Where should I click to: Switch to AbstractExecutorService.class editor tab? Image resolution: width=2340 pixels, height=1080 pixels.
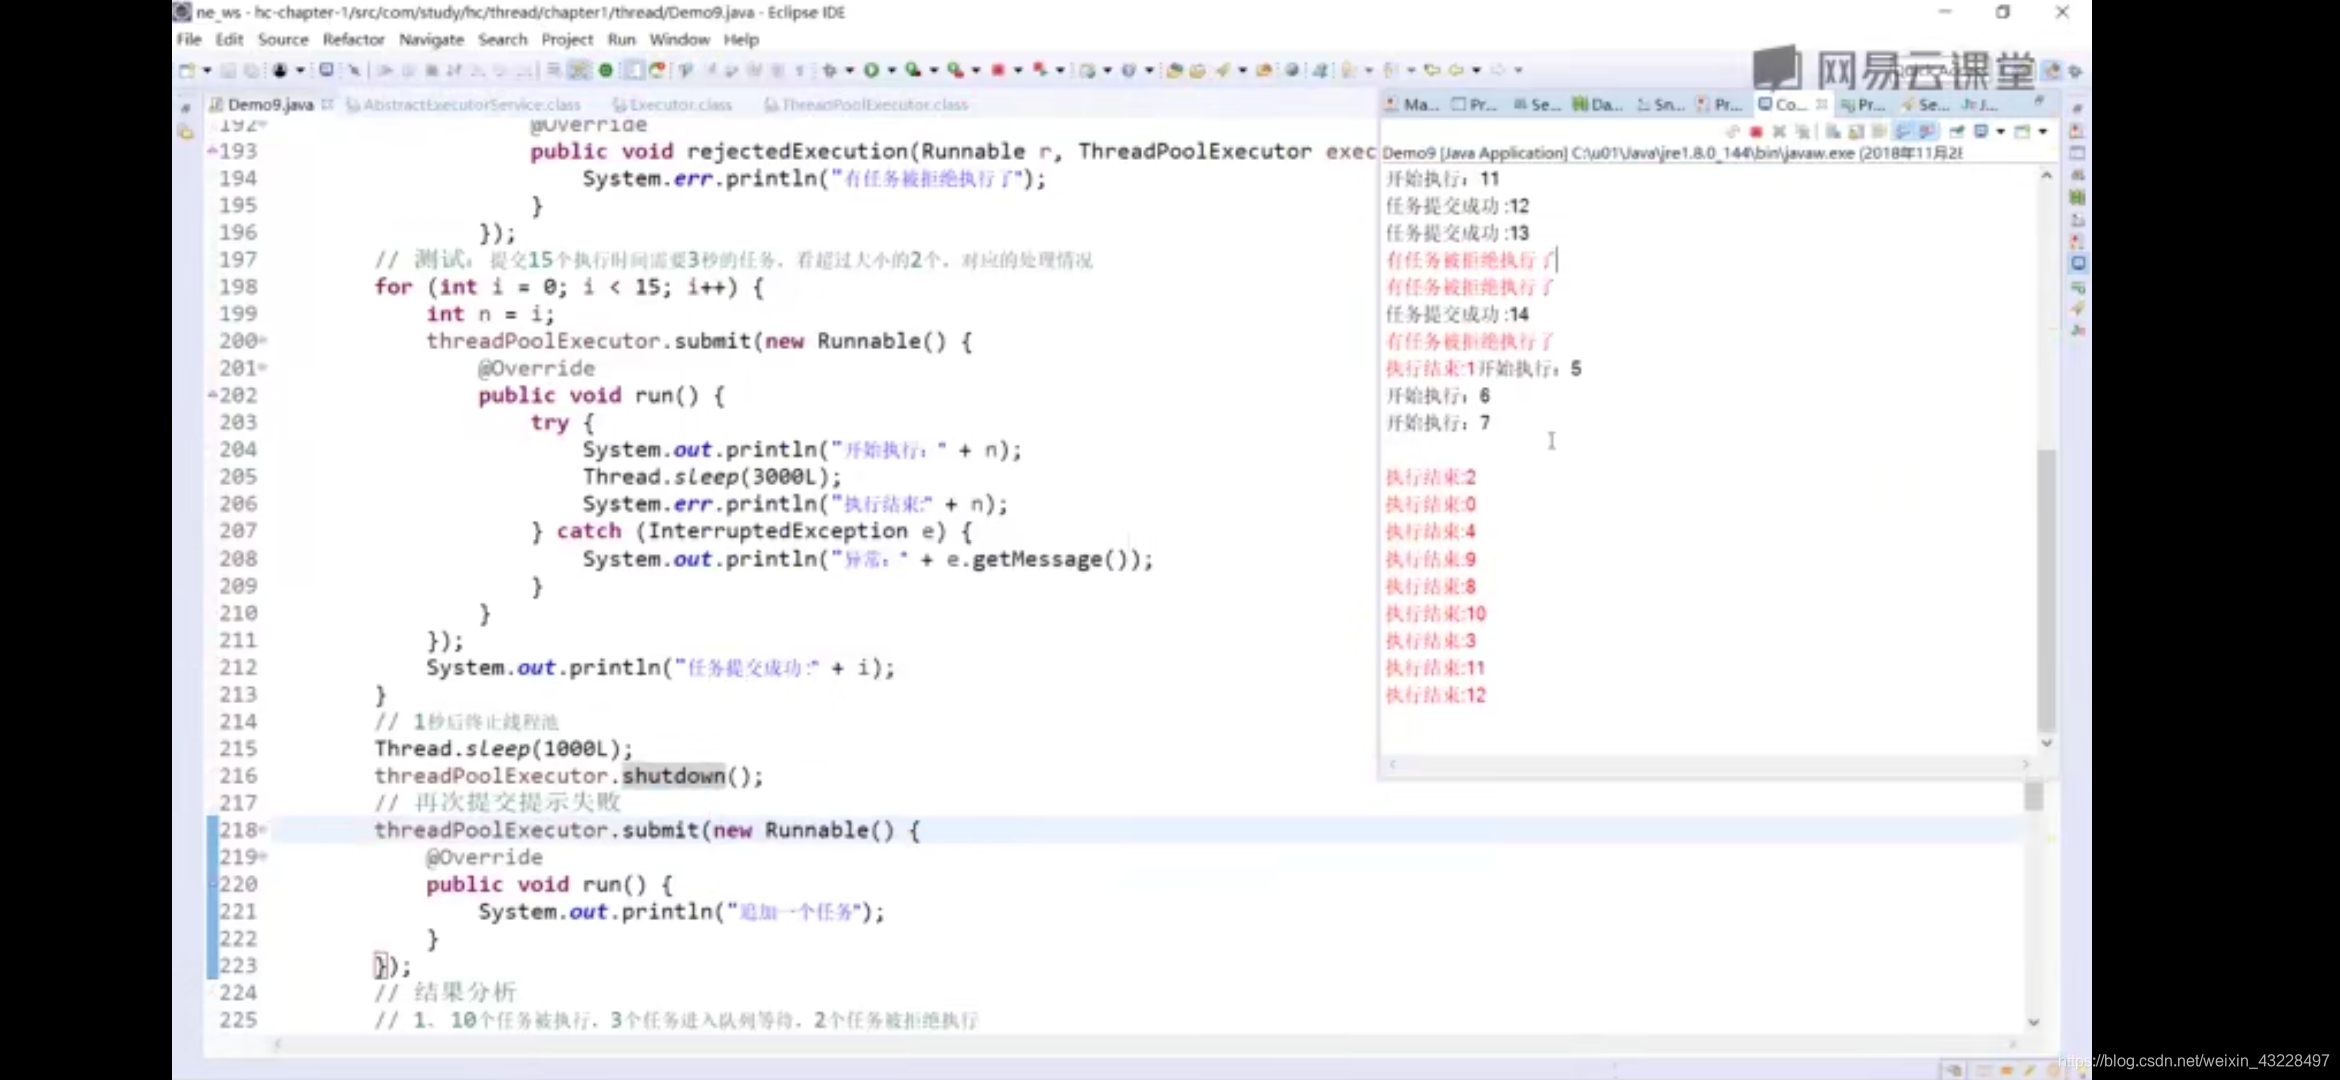click(x=463, y=104)
